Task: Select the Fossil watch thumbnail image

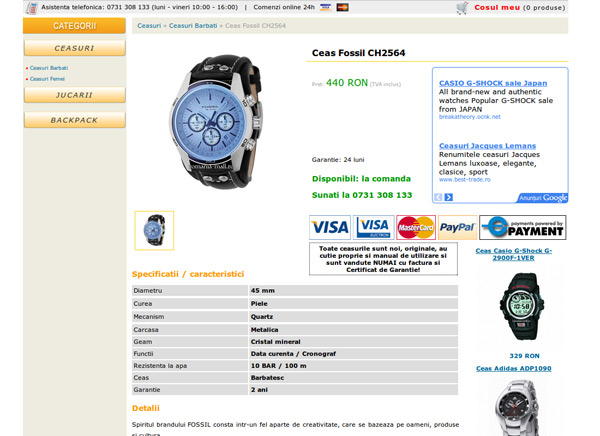Action: tap(154, 230)
